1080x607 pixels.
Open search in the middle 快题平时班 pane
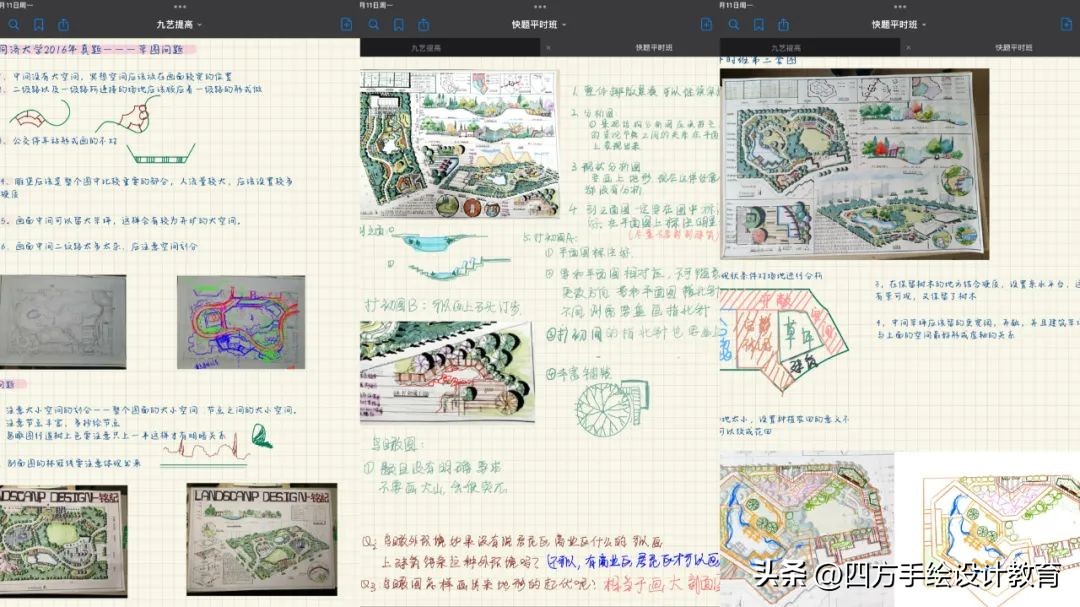pos(372,24)
